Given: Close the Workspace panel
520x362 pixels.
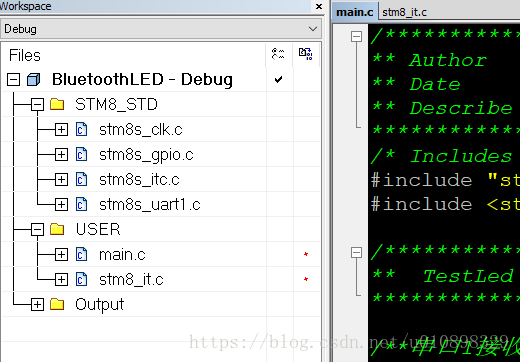Looking at the screenshot, I should 319,6.
